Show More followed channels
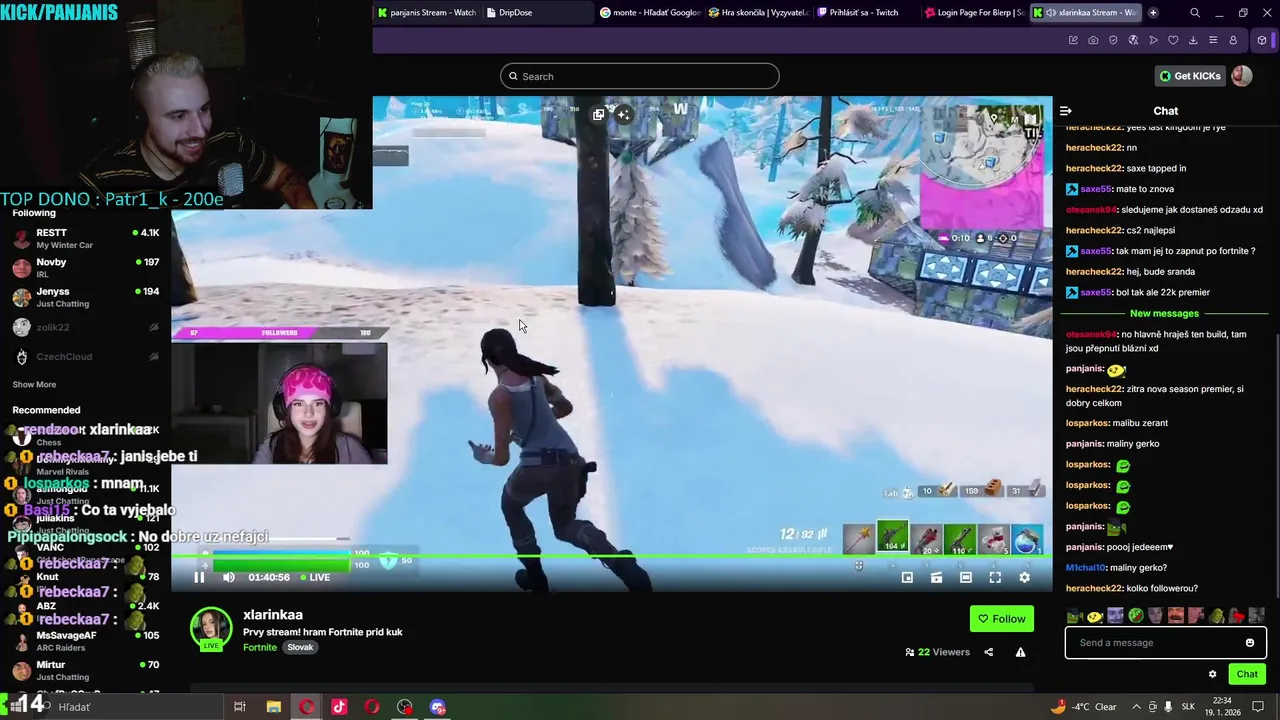Viewport: 1280px width, 720px height. pos(34,384)
